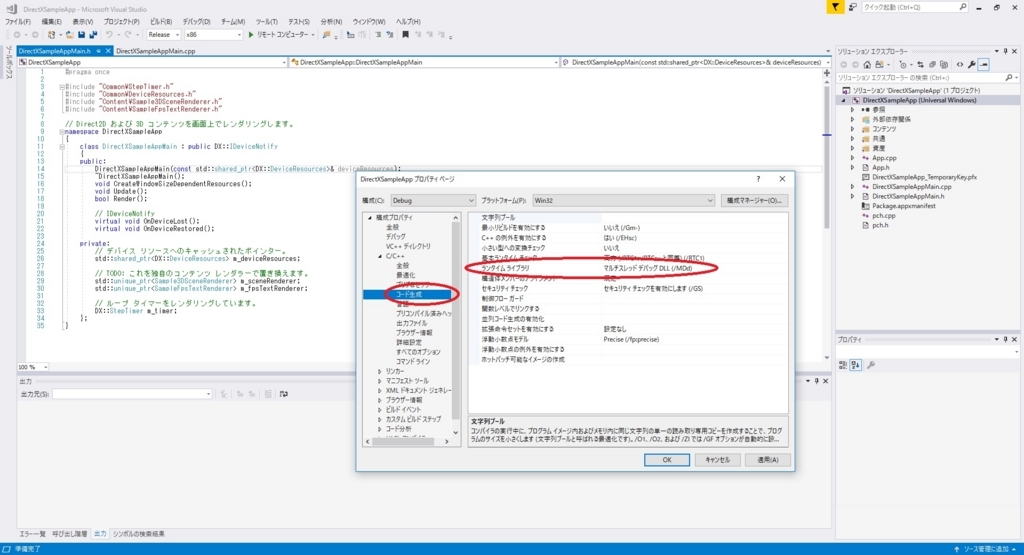
Task: Select the ランタイム ライブラリ property row
Action: click(x=627, y=268)
